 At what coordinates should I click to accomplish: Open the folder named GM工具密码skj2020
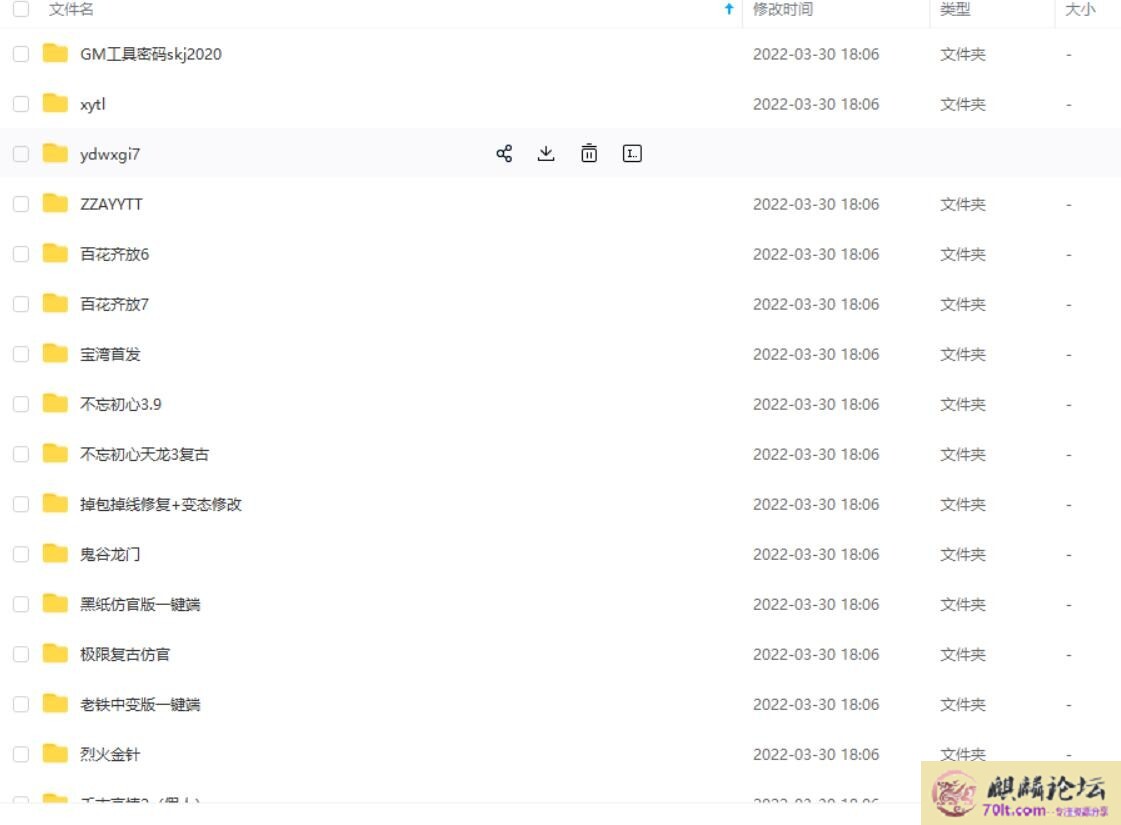151,54
